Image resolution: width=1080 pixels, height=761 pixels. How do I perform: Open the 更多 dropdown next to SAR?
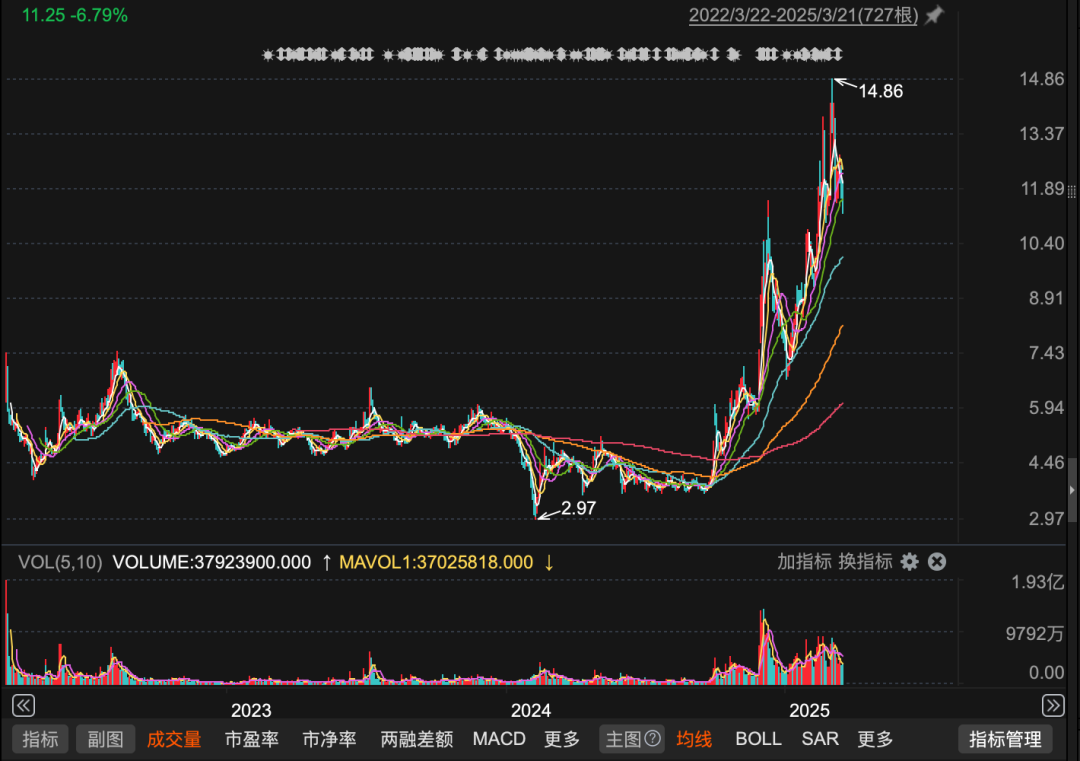click(x=874, y=738)
